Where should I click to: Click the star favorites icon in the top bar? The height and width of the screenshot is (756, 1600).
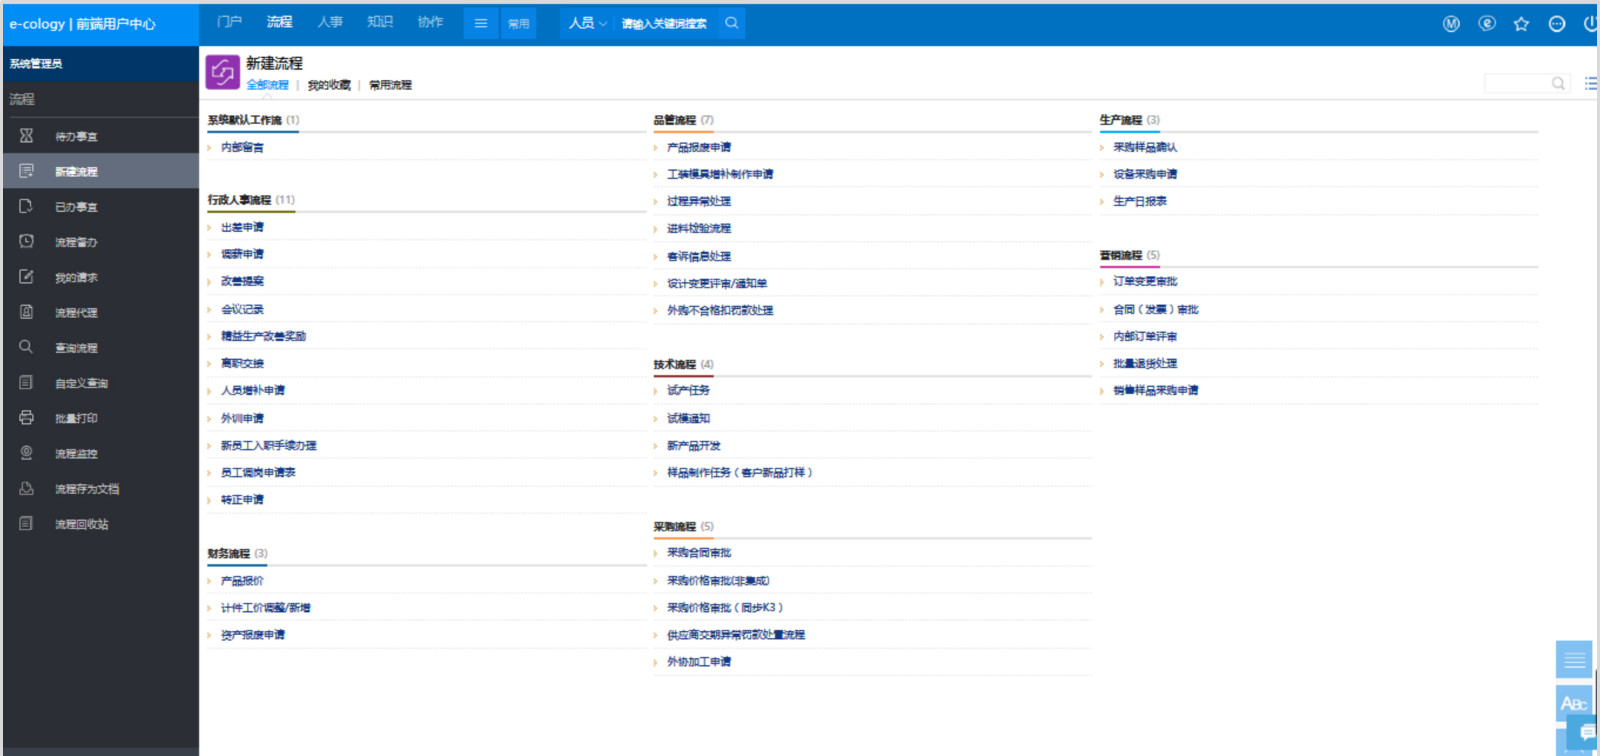tap(1521, 24)
